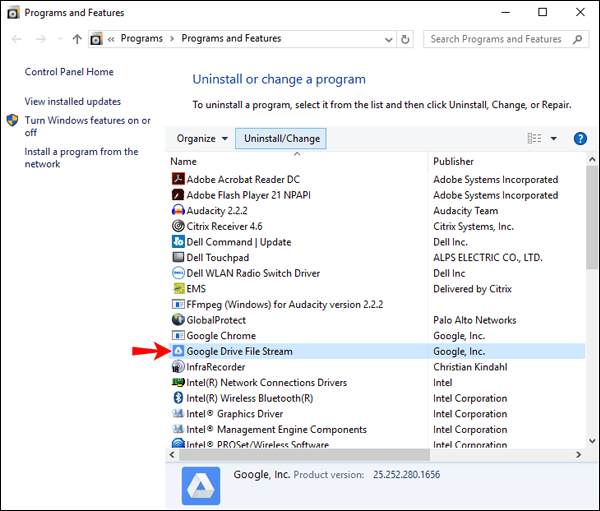The image size is (600, 511).
Task: Click the Uninstall/Change button
Action: pyautogui.click(x=282, y=139)
